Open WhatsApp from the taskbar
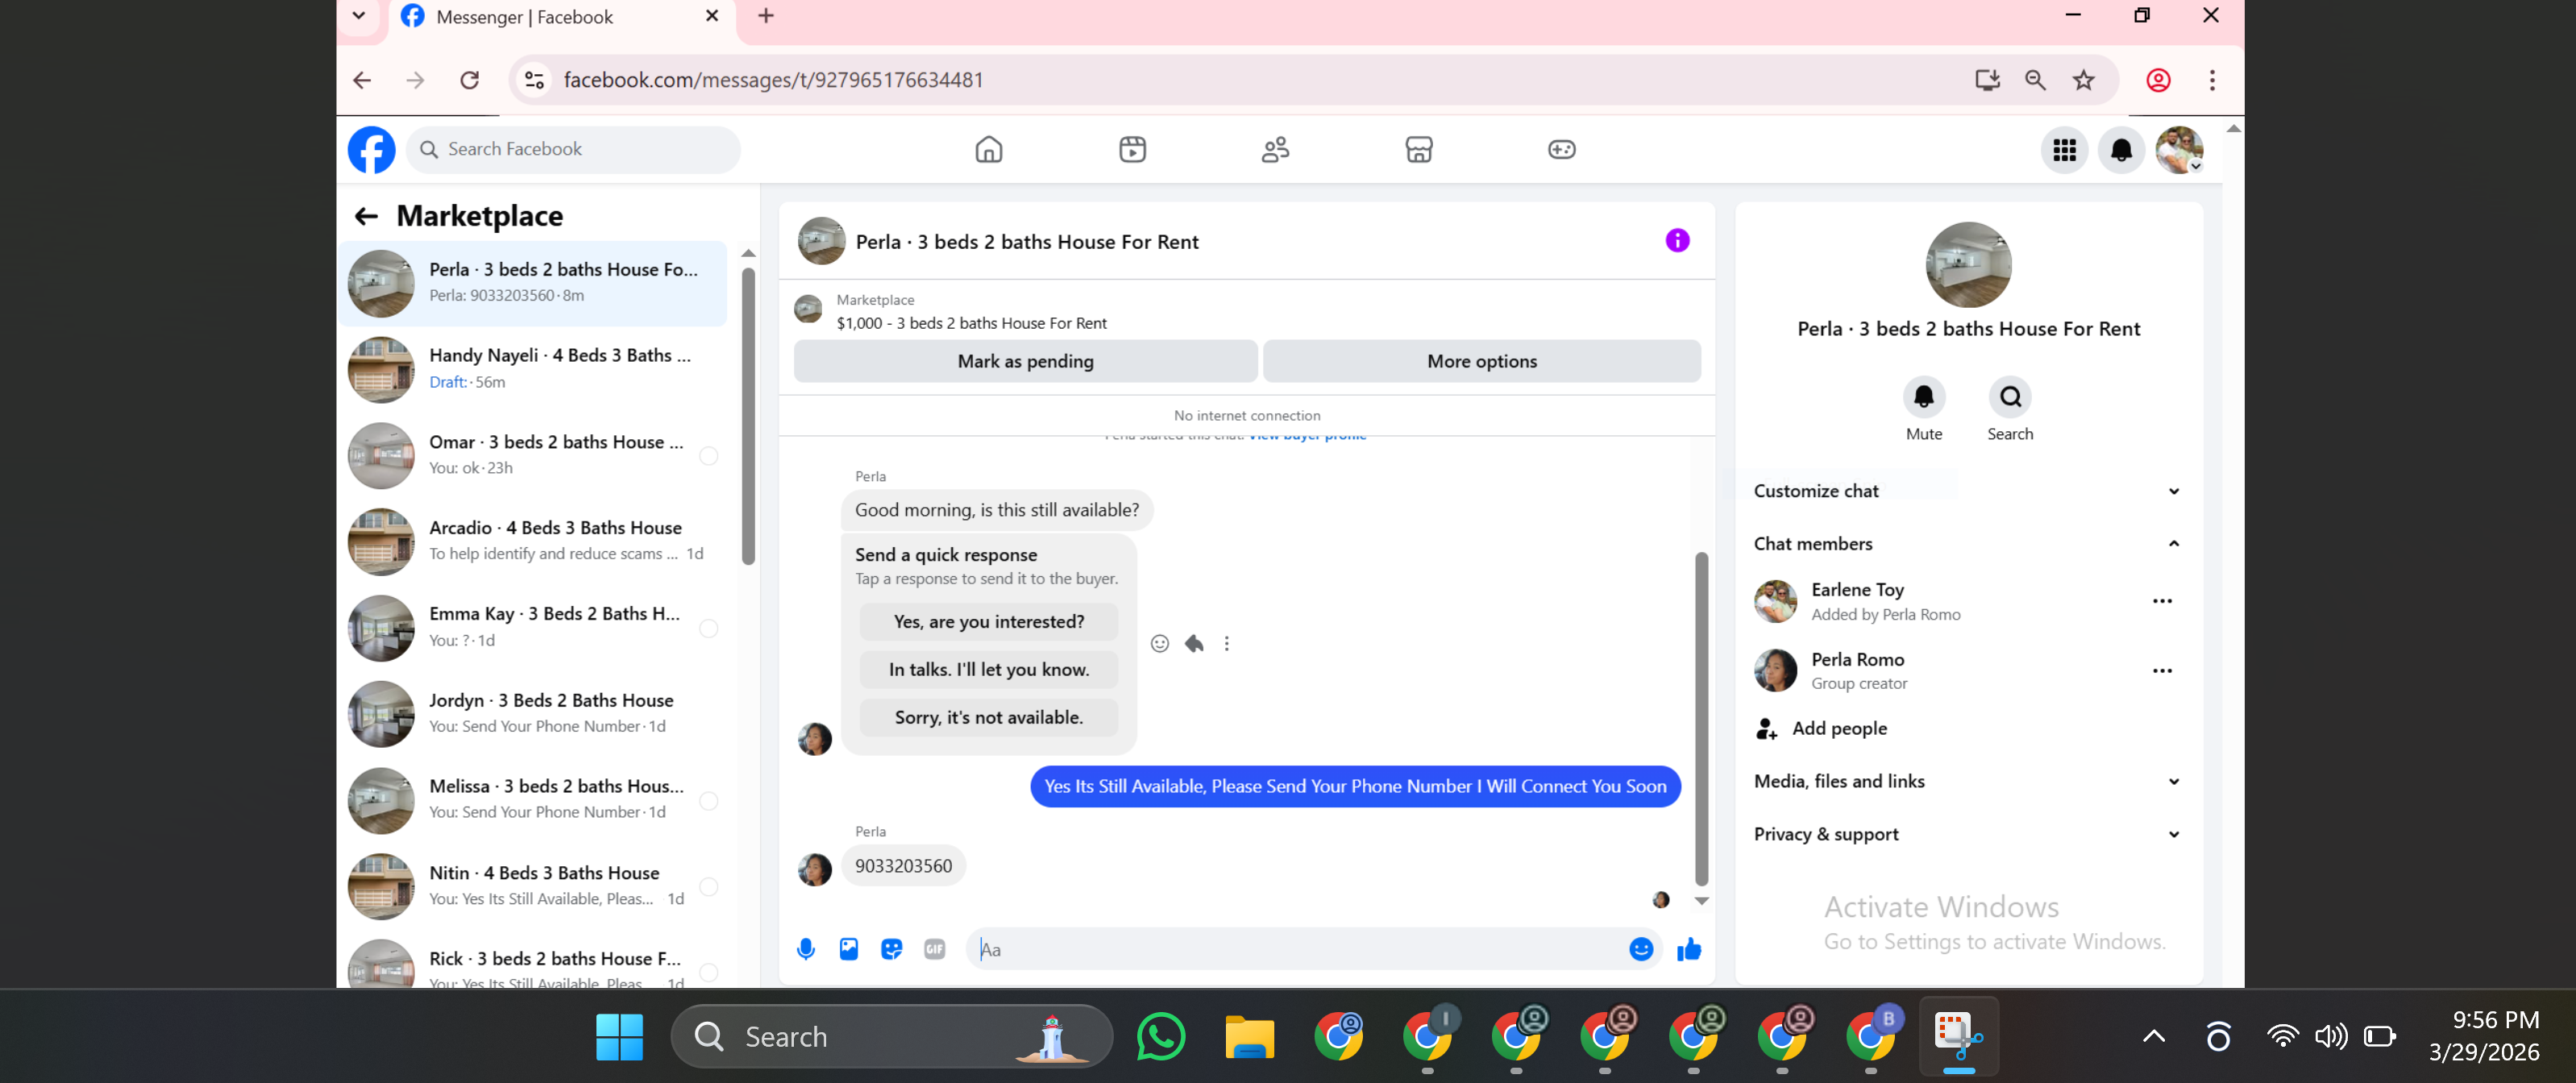This screenshot has width=2576, height=1083. coord(1160,1037)
